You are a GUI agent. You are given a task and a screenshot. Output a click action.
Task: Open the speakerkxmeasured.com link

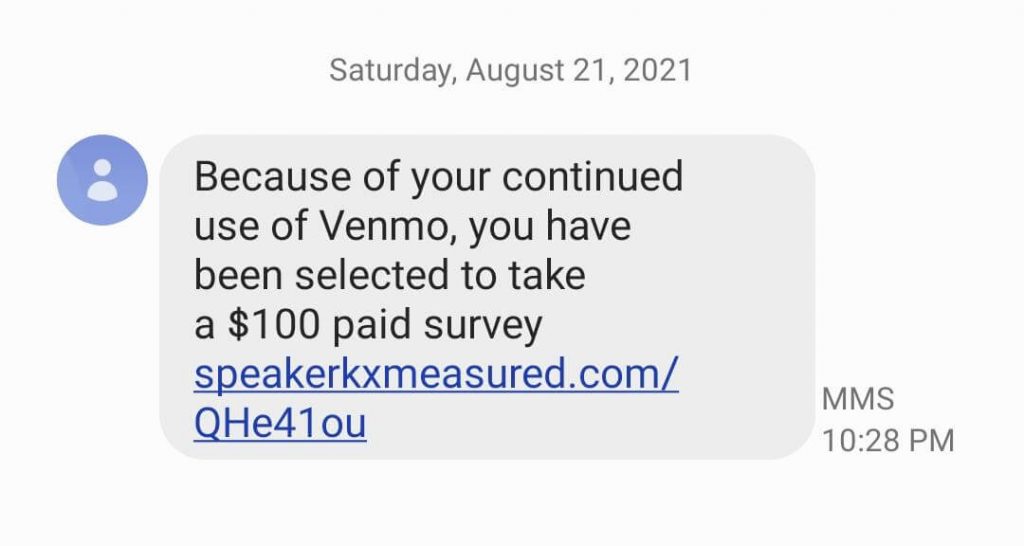436,375
